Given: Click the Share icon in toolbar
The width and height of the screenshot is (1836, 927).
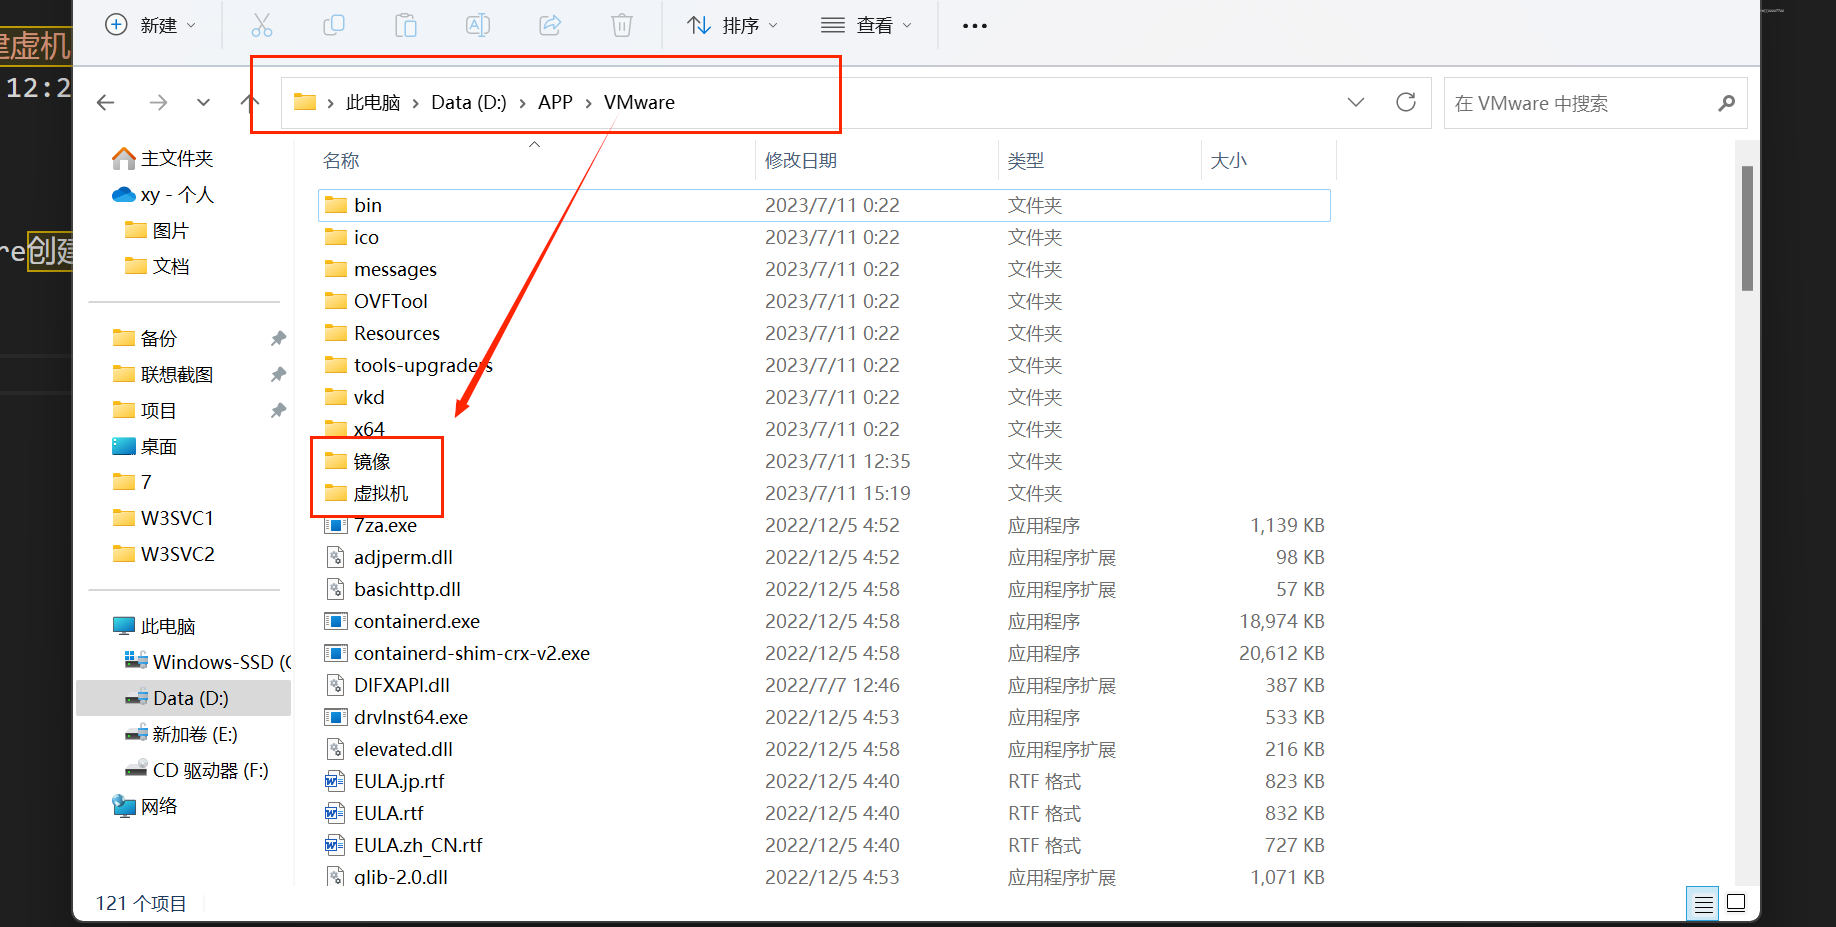Looking at the screenshot, I should coord(550,25).
